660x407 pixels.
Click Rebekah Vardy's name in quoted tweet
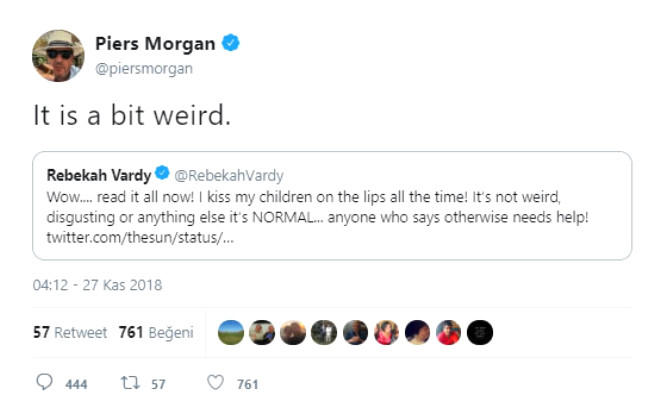coord(93,175)
